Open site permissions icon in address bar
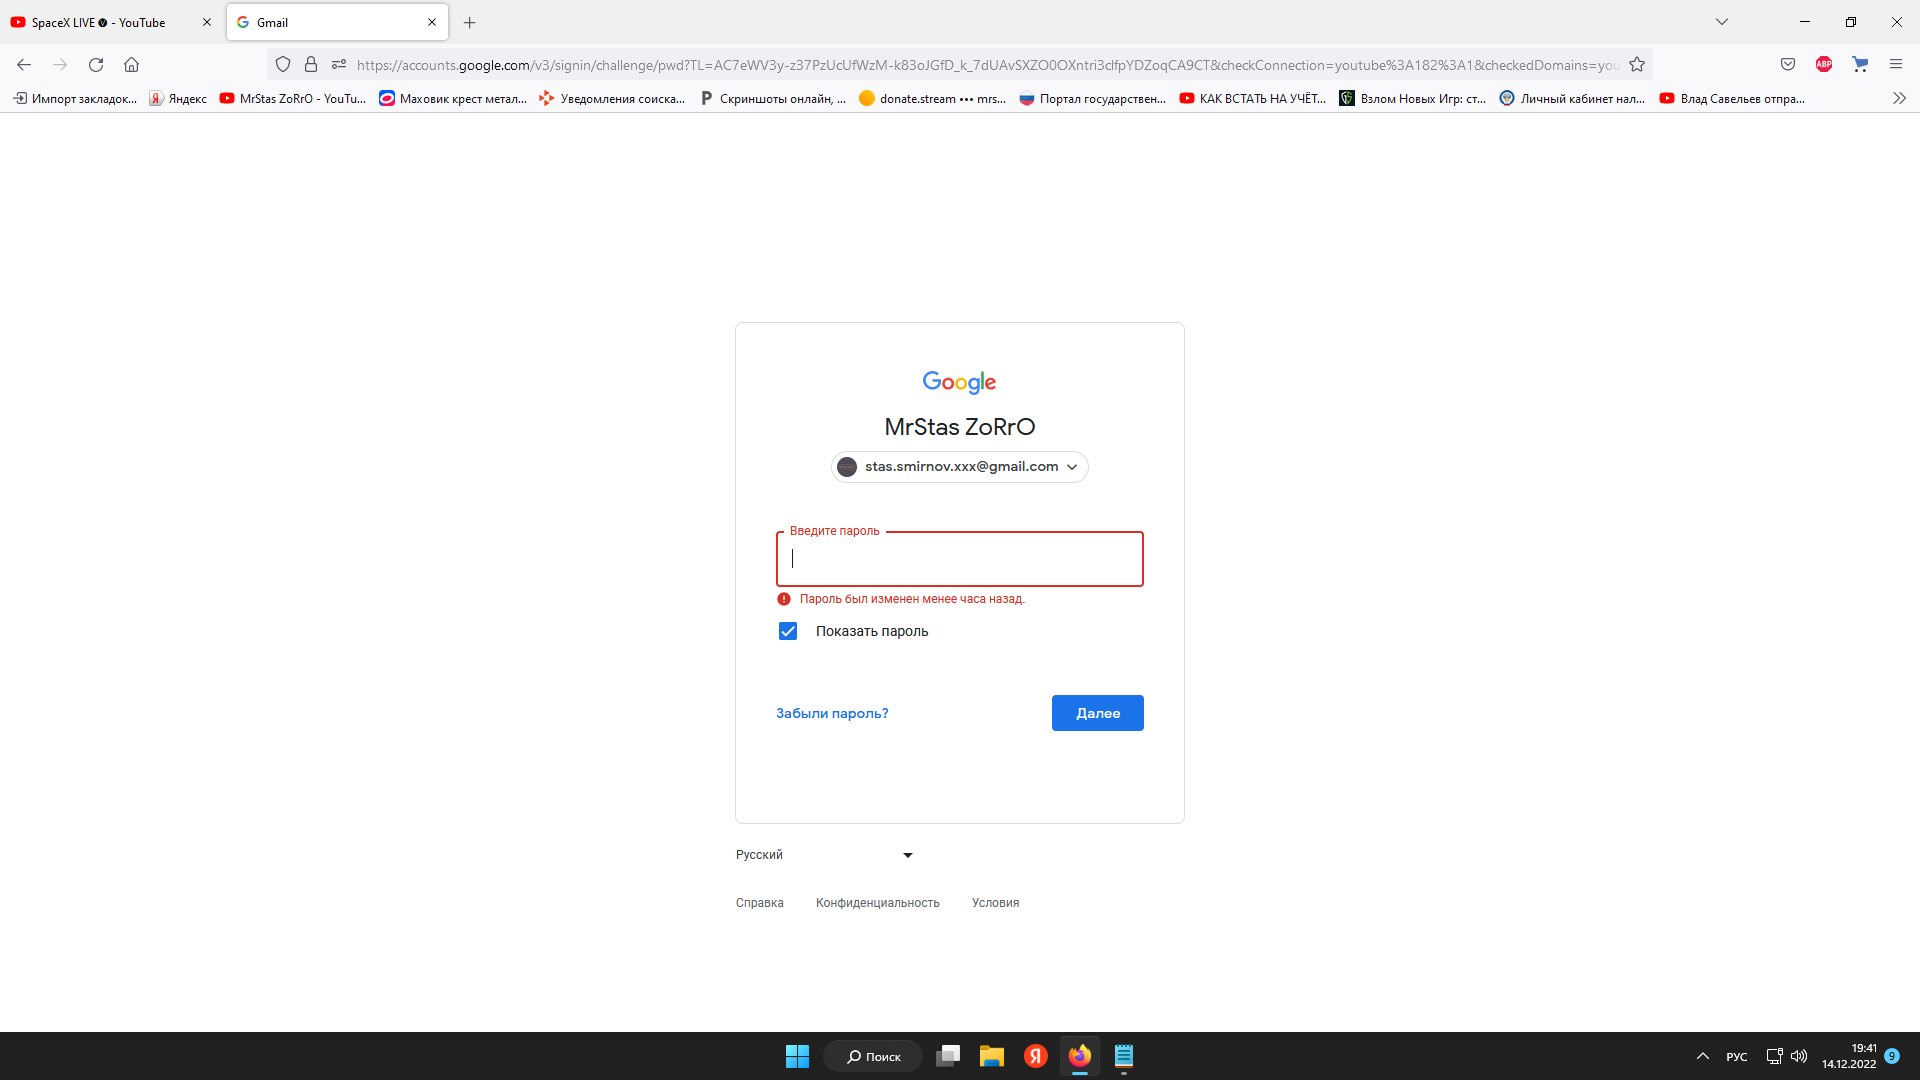This screenshot has width=1920, height=1080. tap(339, 65)
